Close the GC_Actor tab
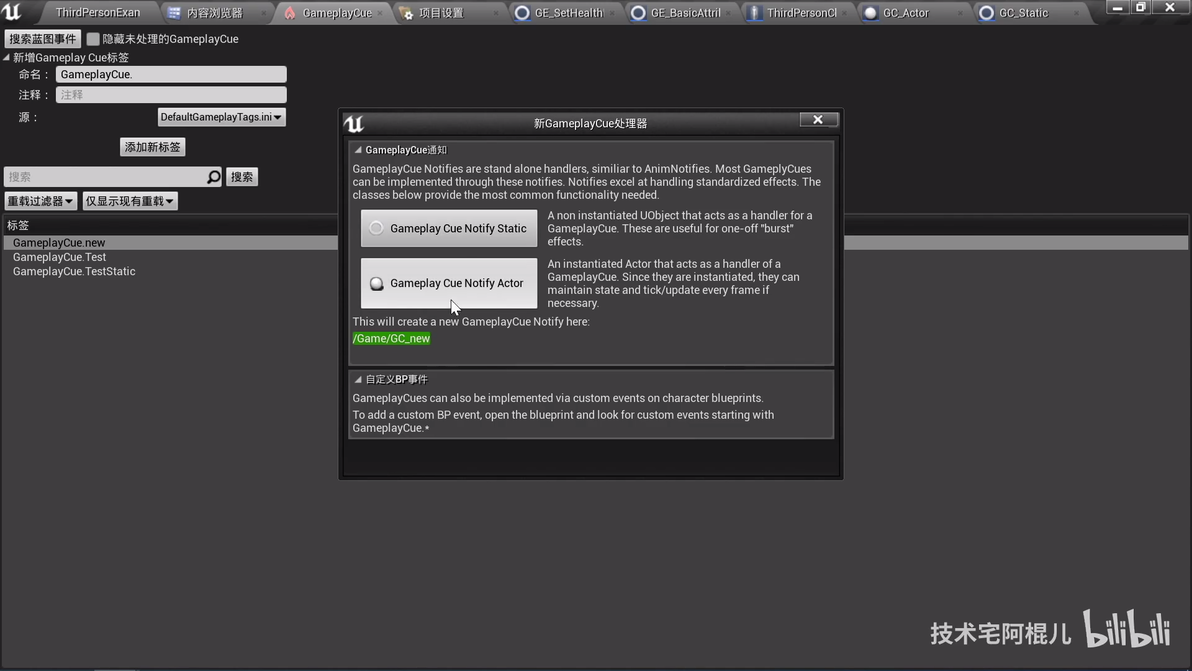This screenshot has height=671, width=1192. (x=959, y=13)
